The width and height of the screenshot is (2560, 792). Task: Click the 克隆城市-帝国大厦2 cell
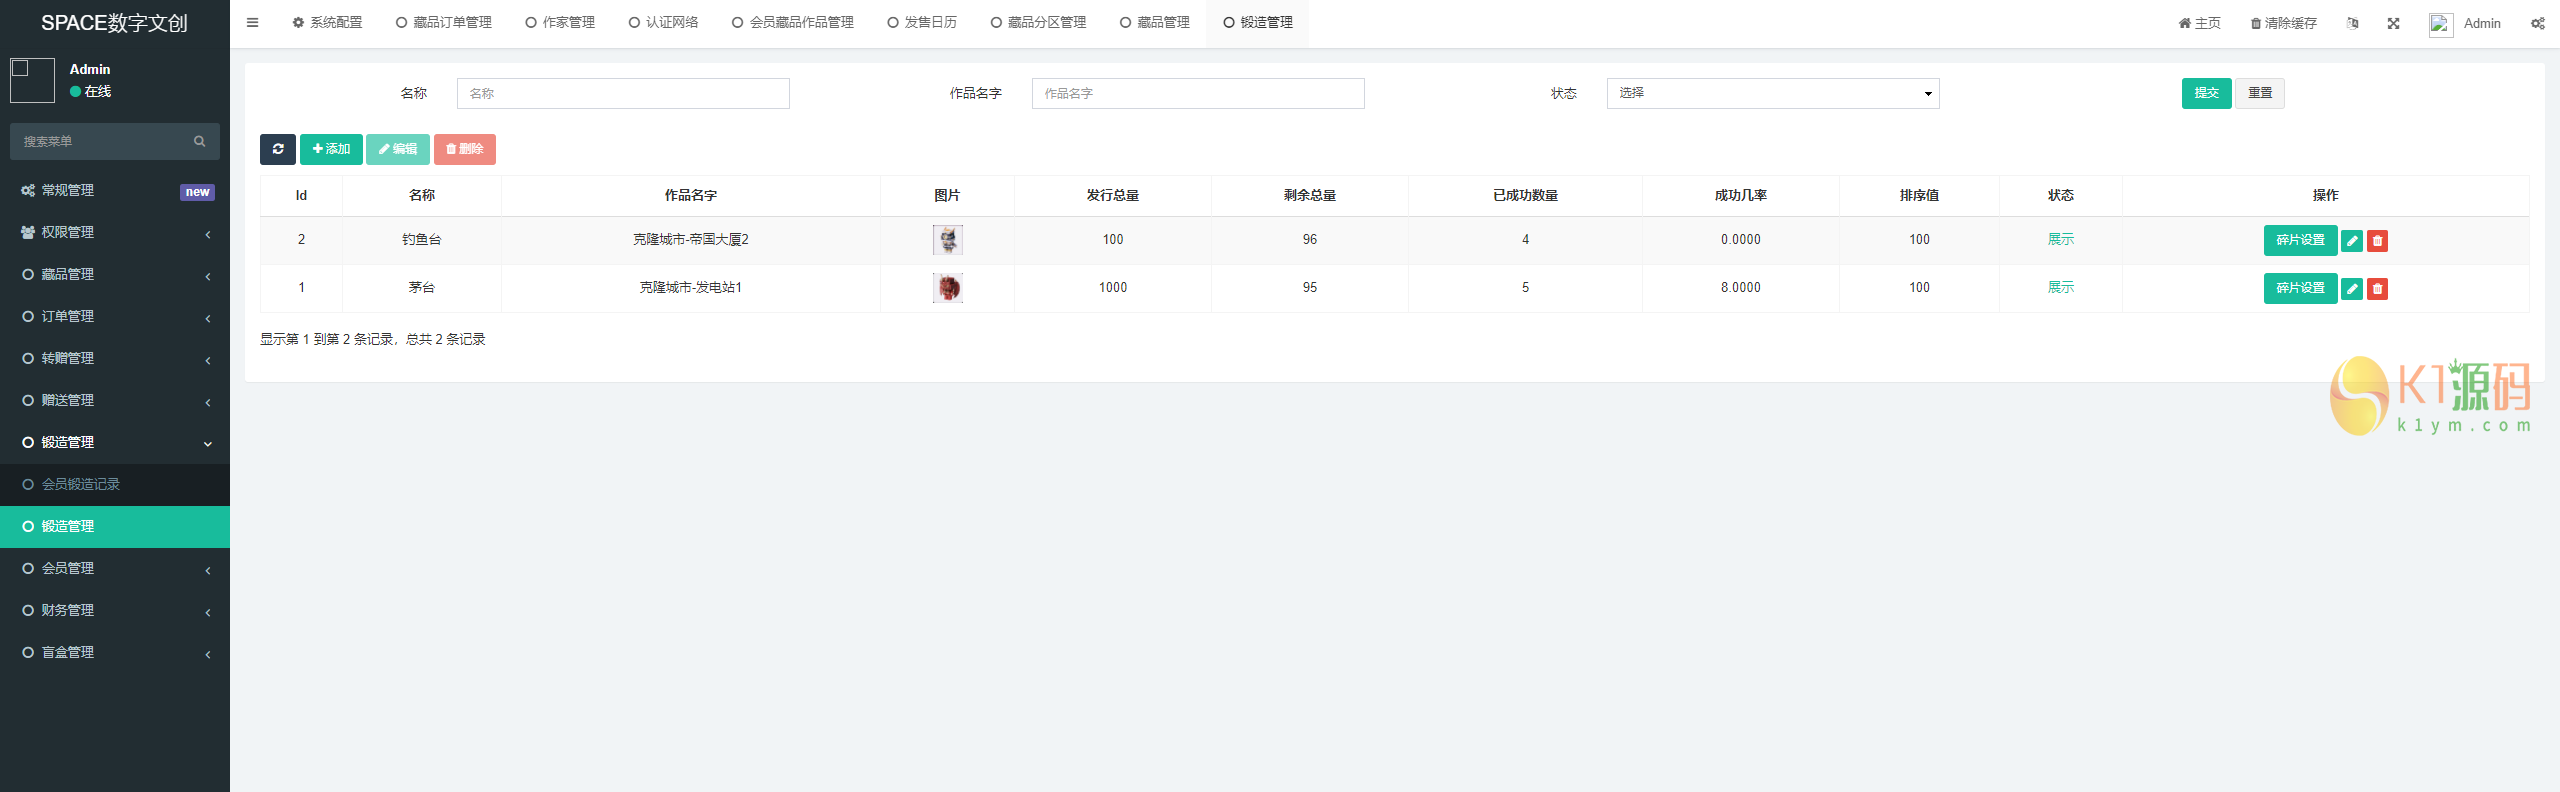click(x=691, y=240)
